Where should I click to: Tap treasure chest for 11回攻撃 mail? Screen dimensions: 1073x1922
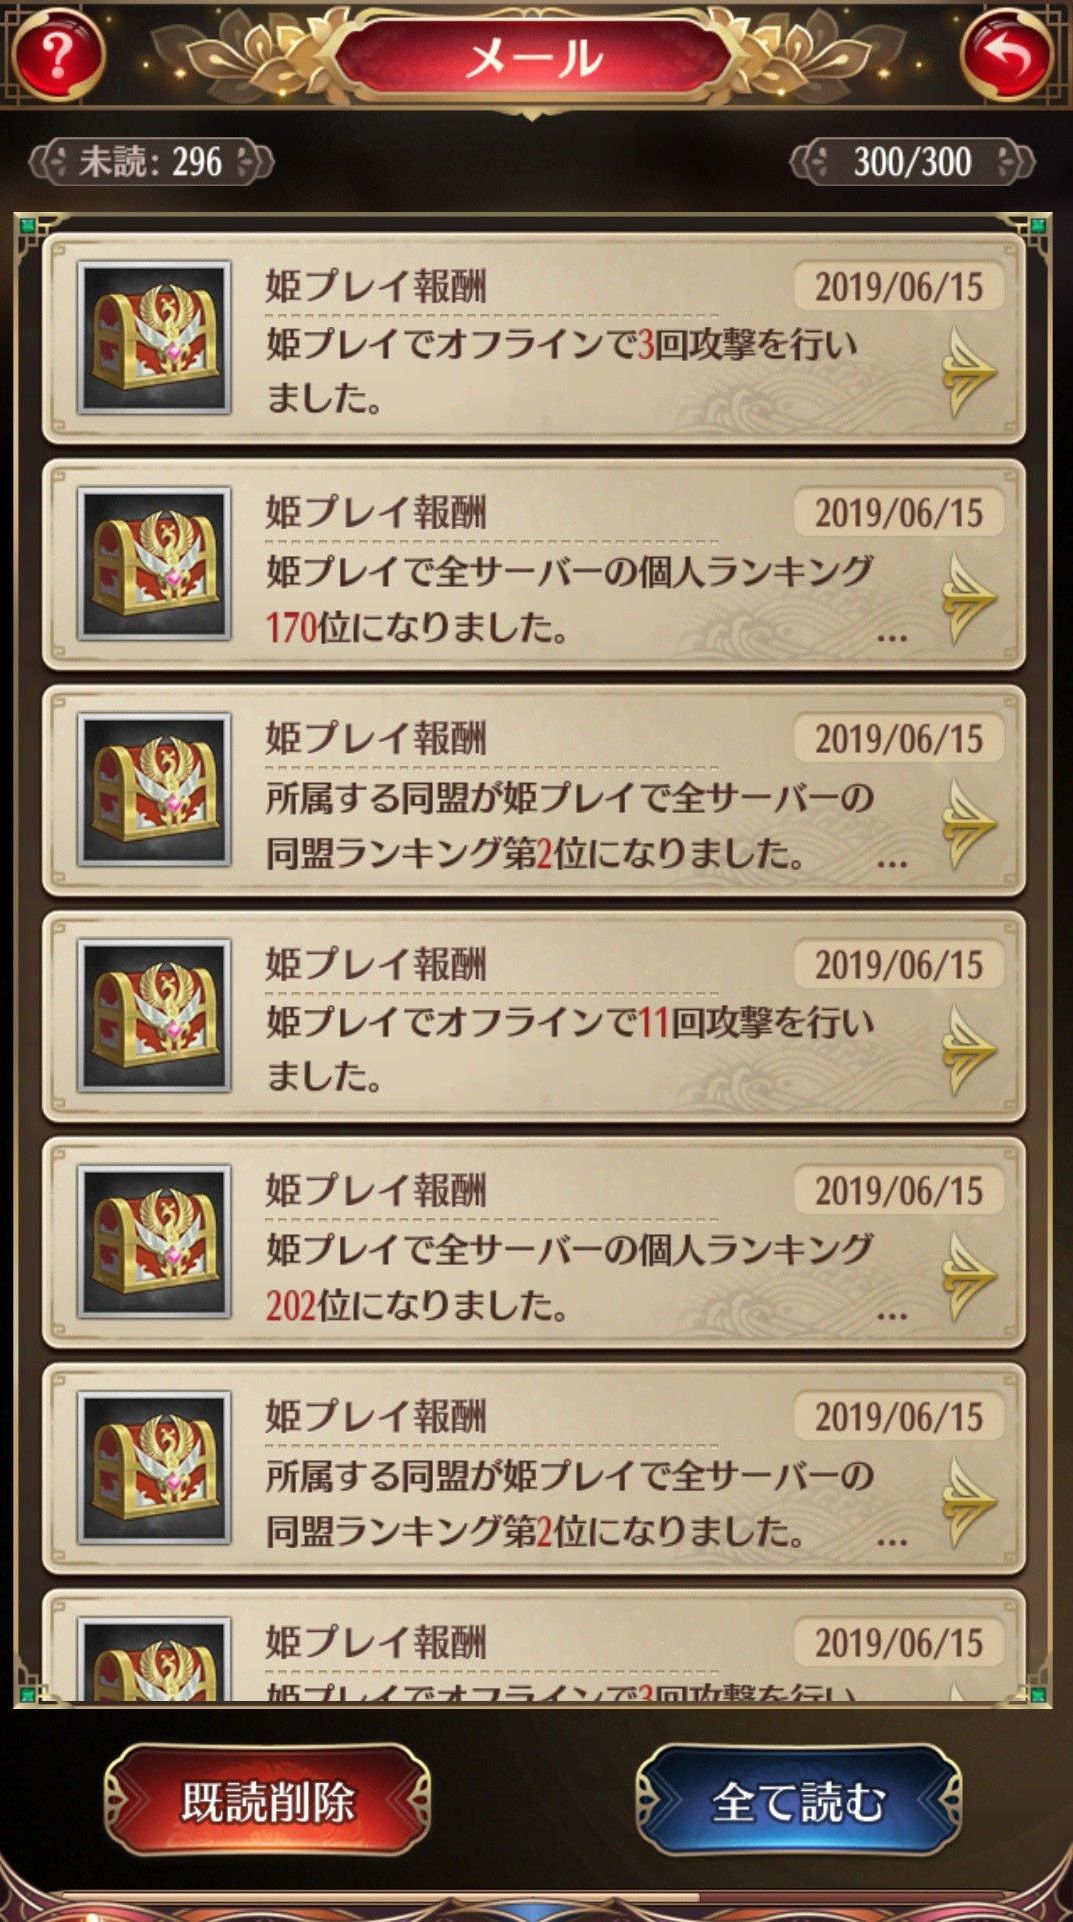[154, 1016]
